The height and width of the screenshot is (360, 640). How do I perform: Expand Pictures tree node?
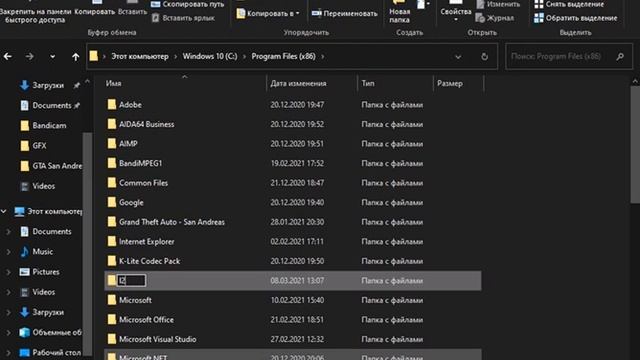pos(8,272)
